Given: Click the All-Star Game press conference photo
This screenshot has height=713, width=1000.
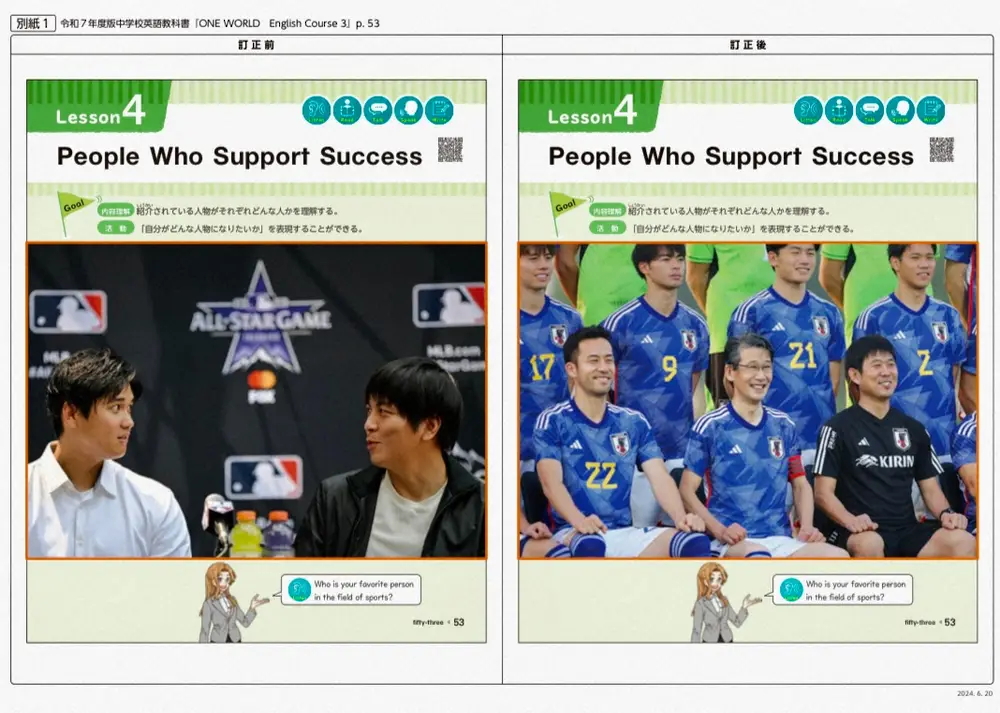Looking at the screenshot, I should click(256, 400).
